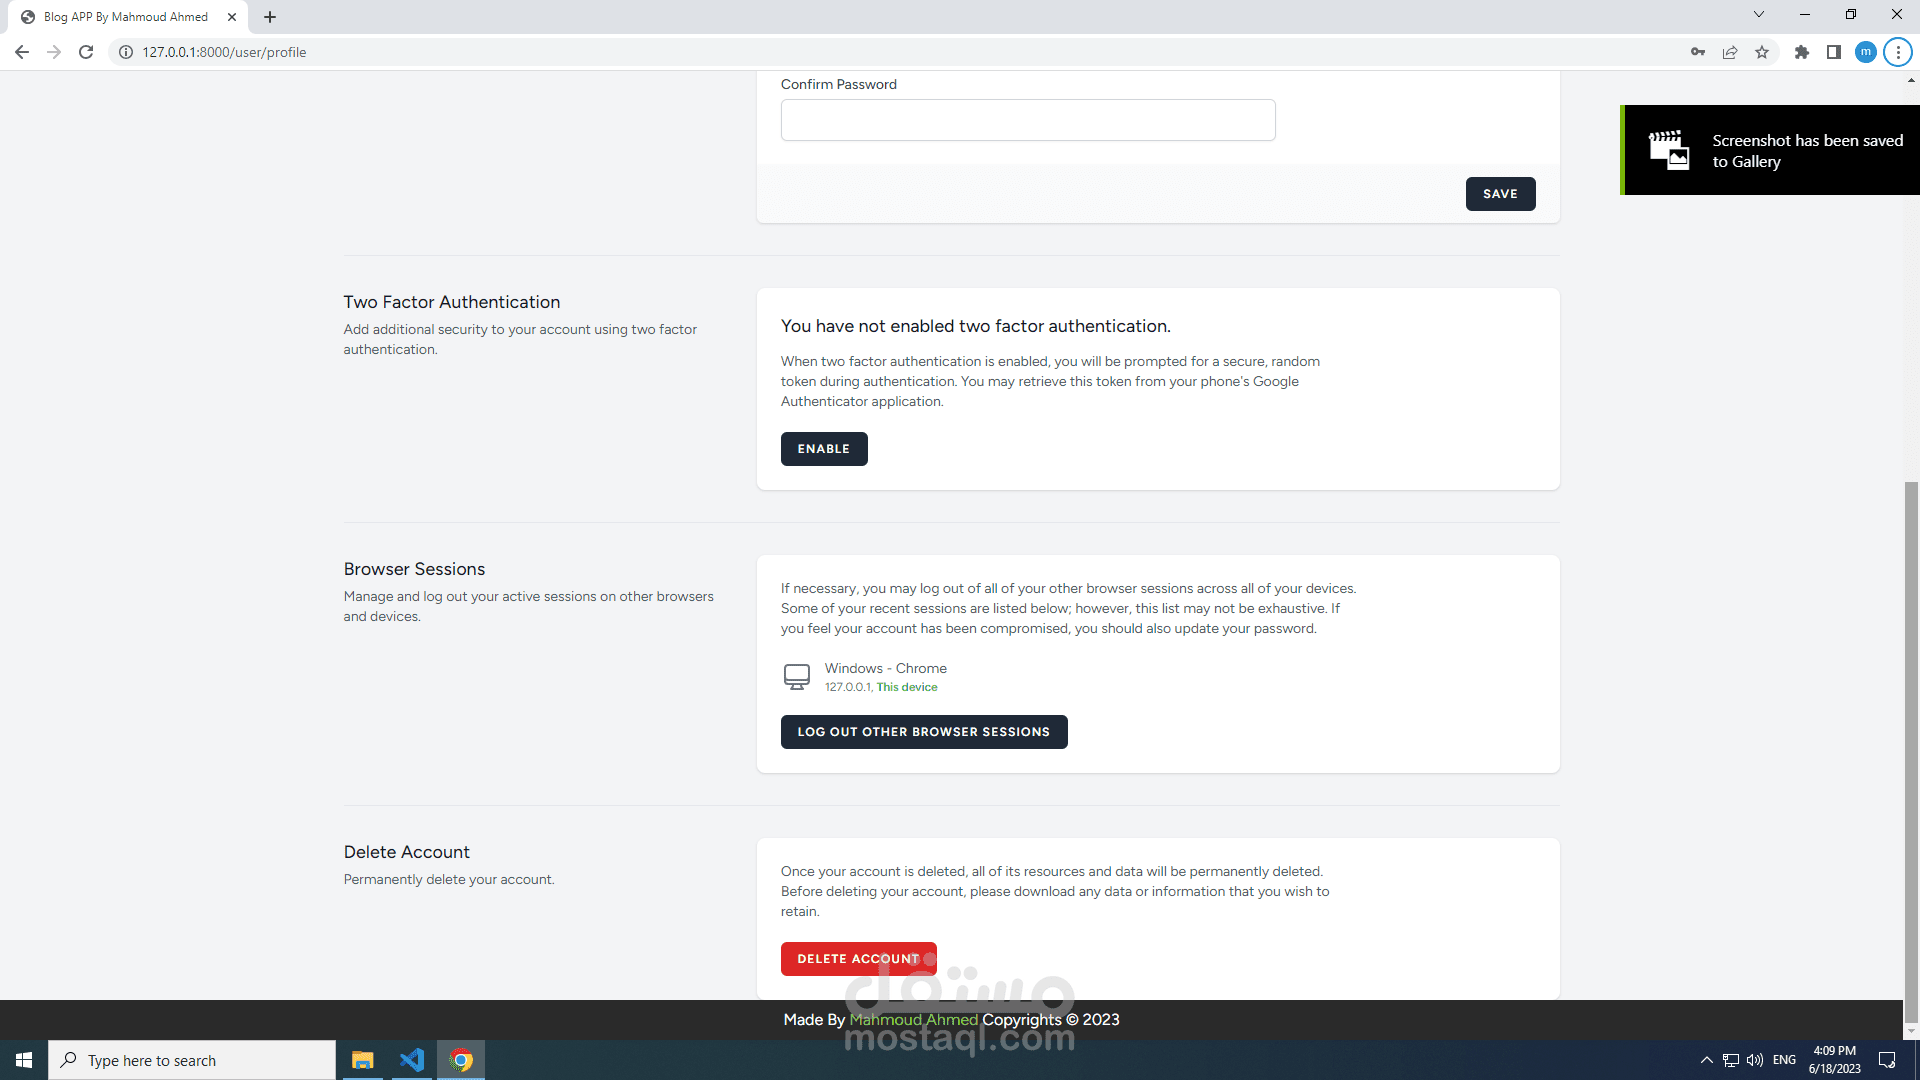Click the Confirm Password input field
1920x1080 pixels.
point(1027,120)
